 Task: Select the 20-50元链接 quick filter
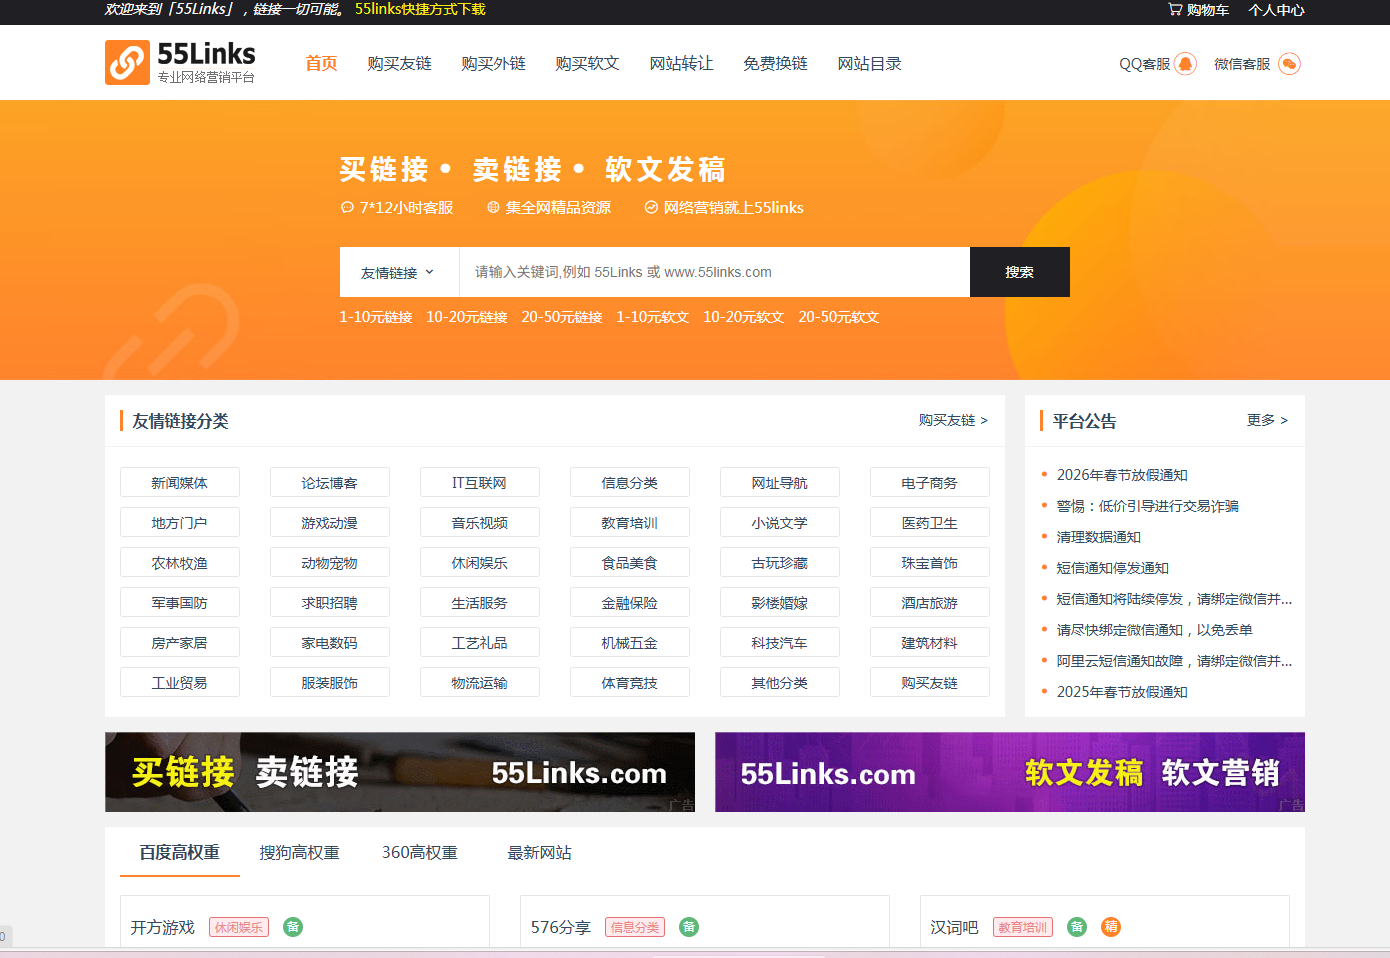pyautogui.click(x=561, y=317)
